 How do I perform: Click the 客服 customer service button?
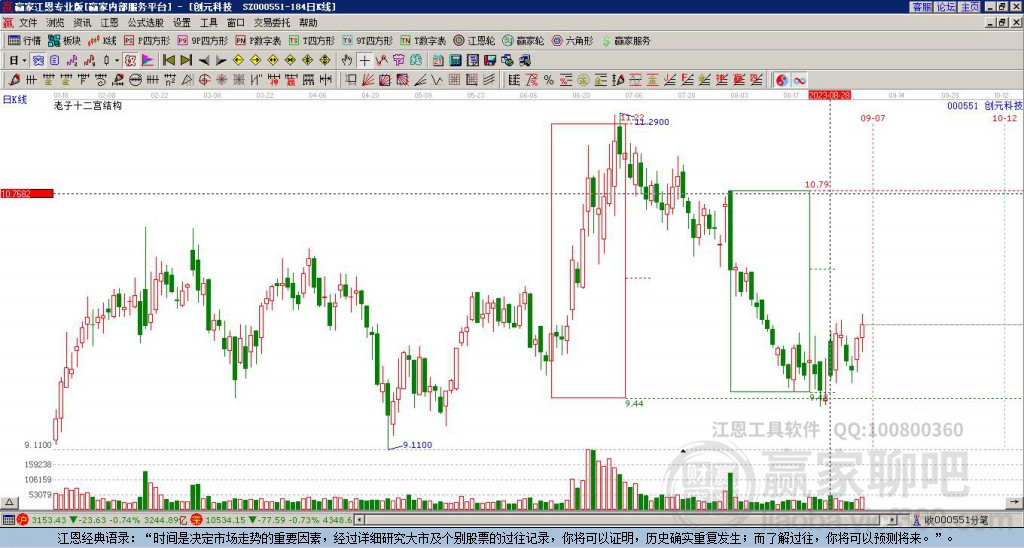[922, 7]
